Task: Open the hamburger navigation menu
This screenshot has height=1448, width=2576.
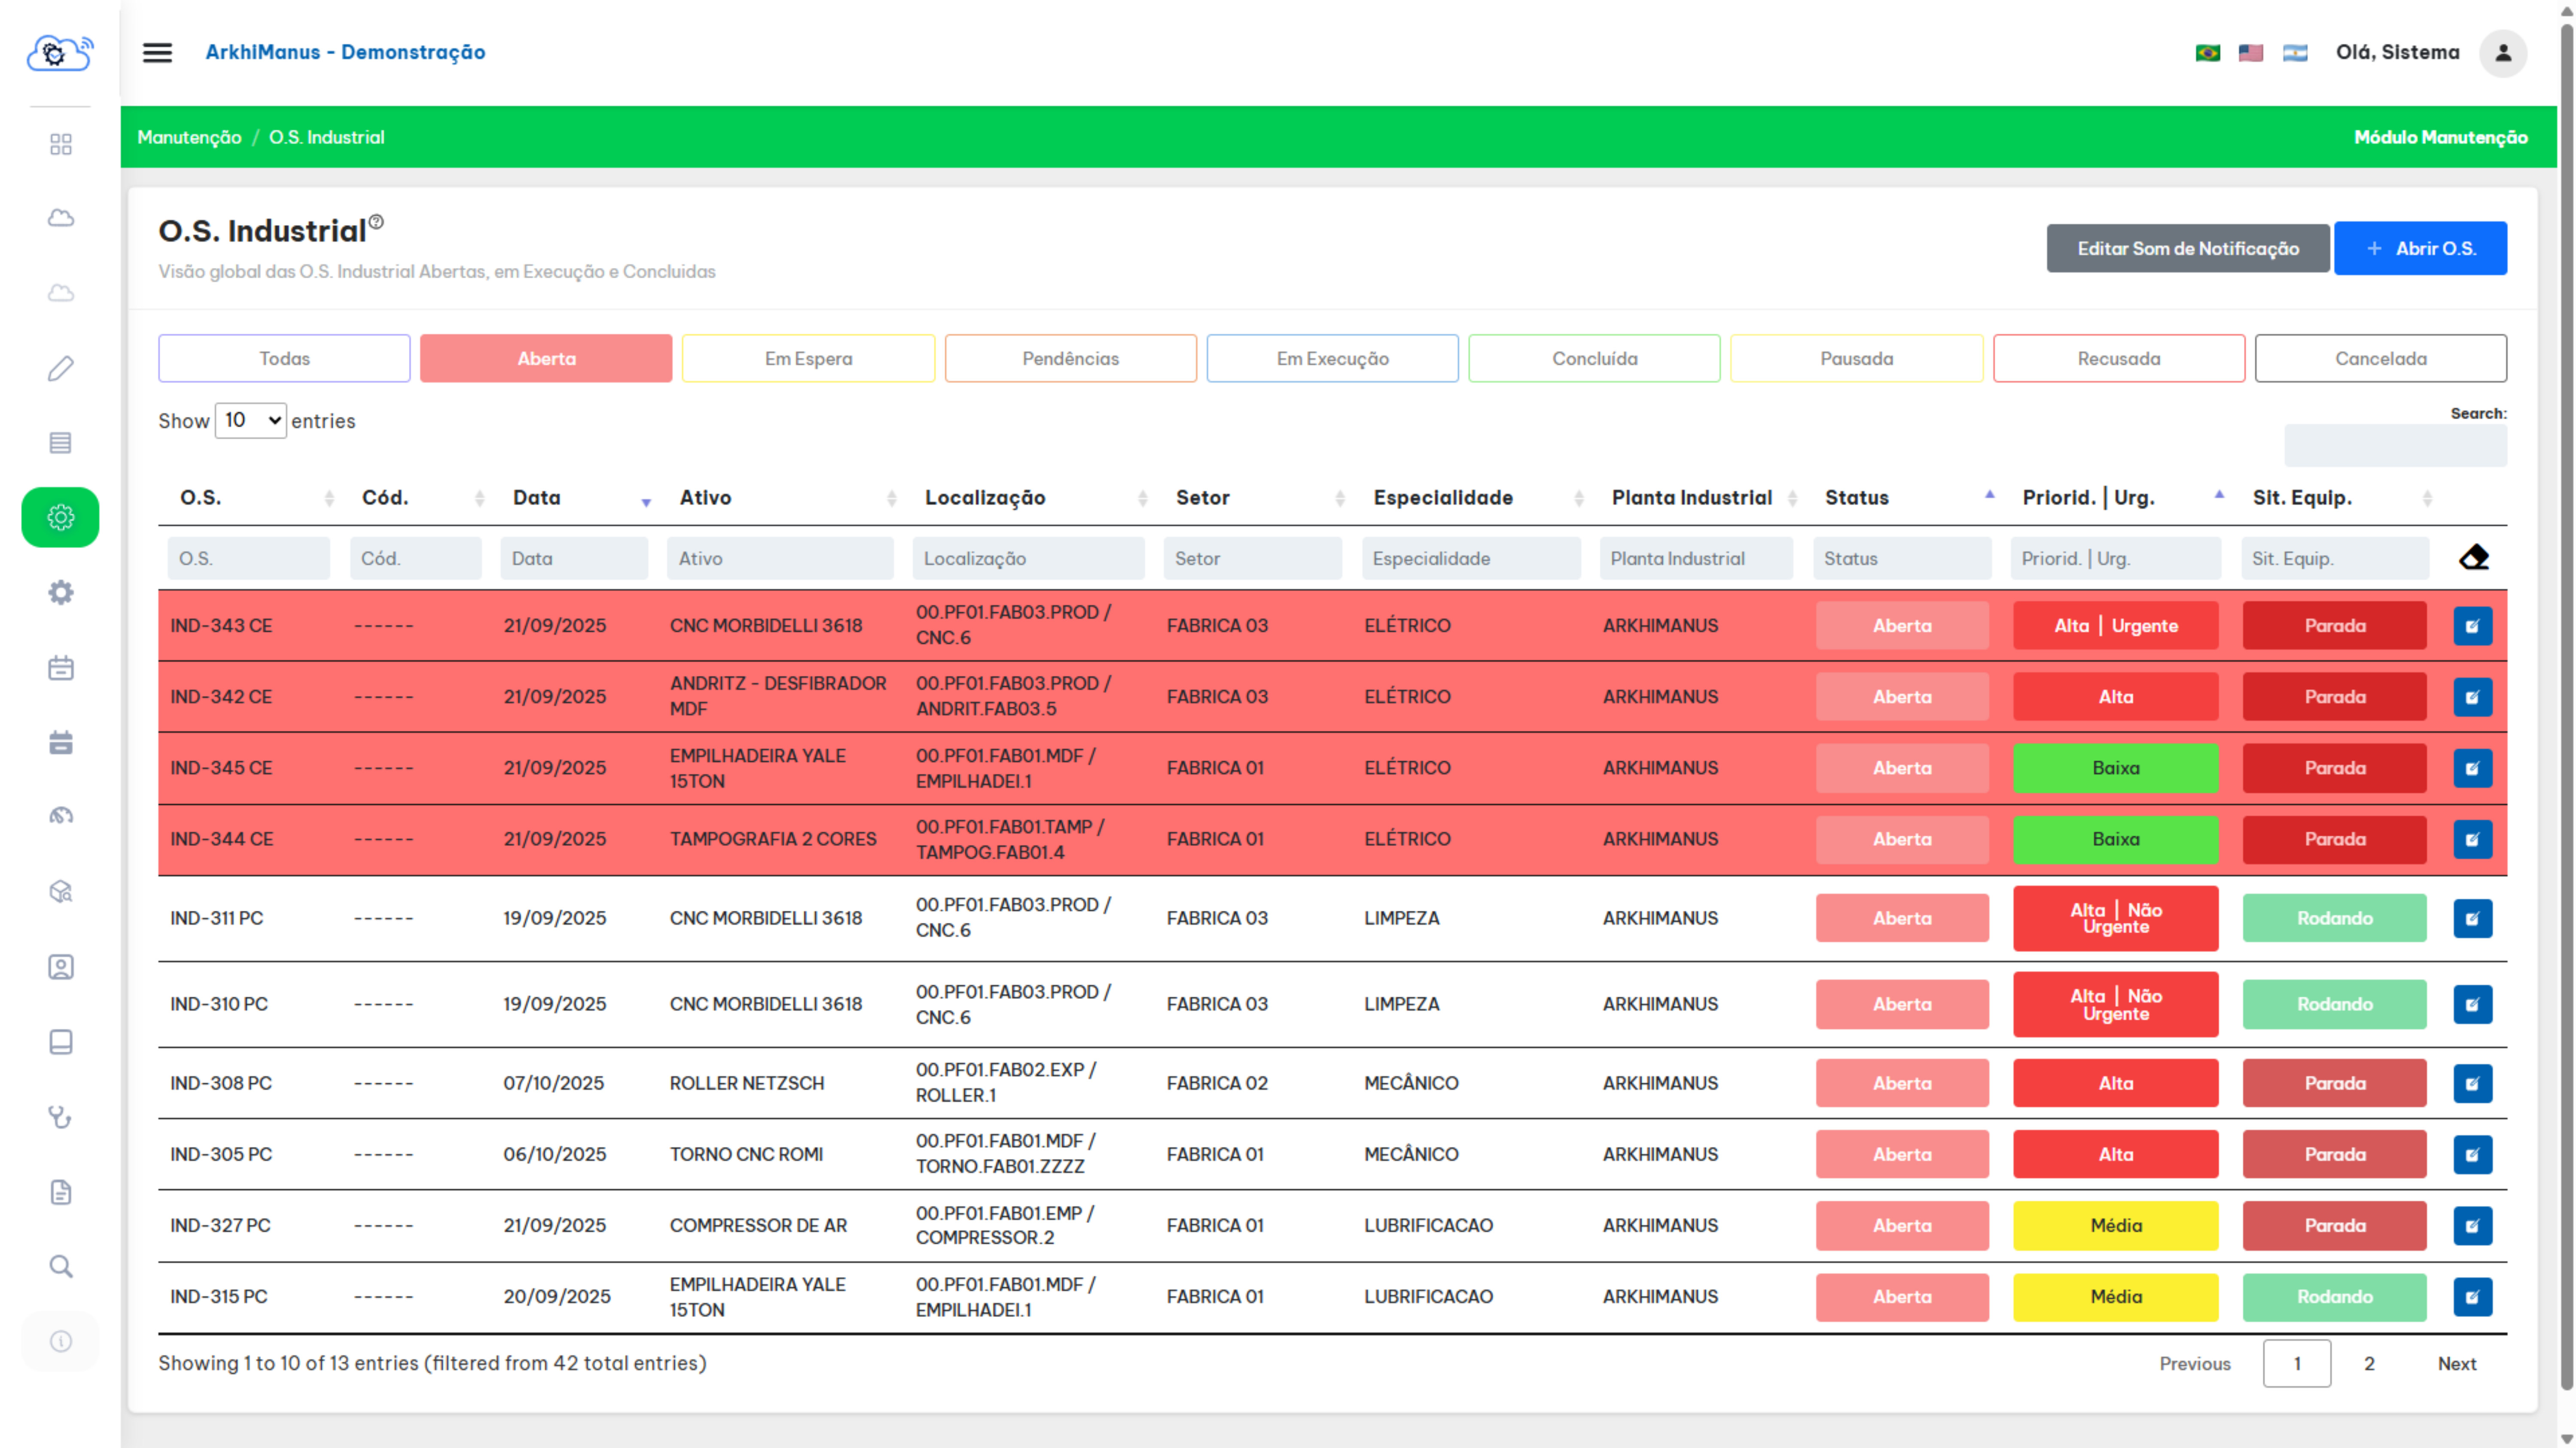Action: [157, 52]
